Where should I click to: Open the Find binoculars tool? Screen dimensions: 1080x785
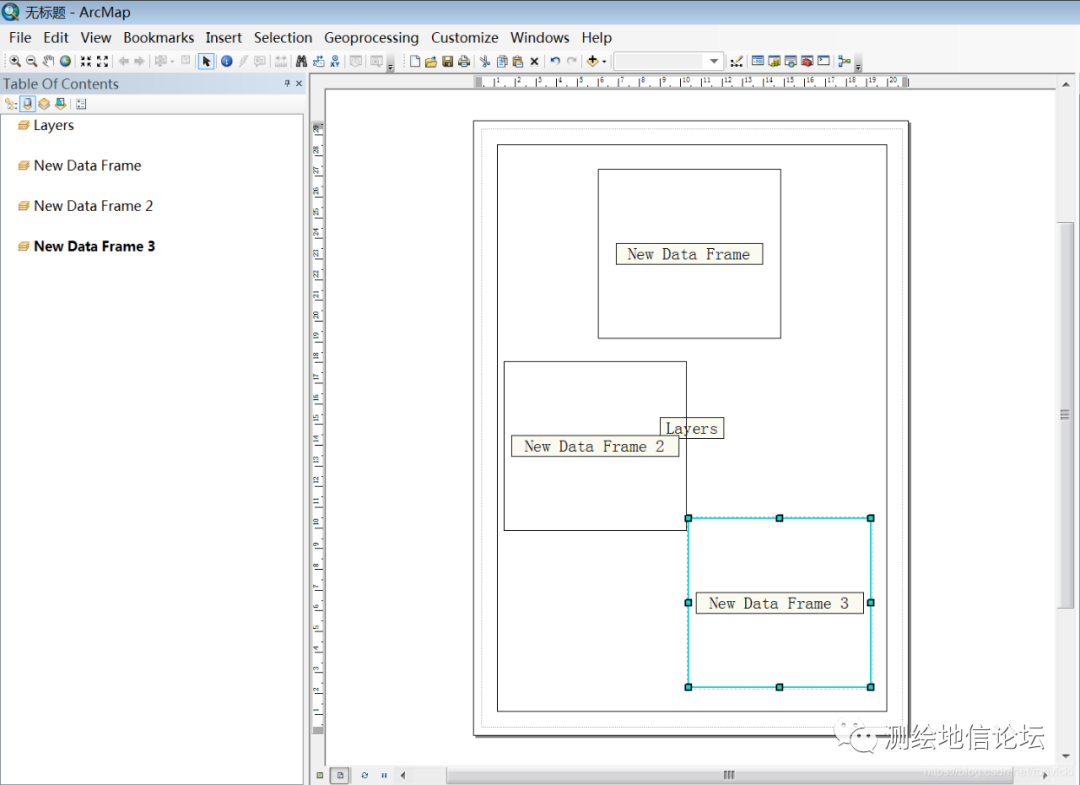pos(301,62)
